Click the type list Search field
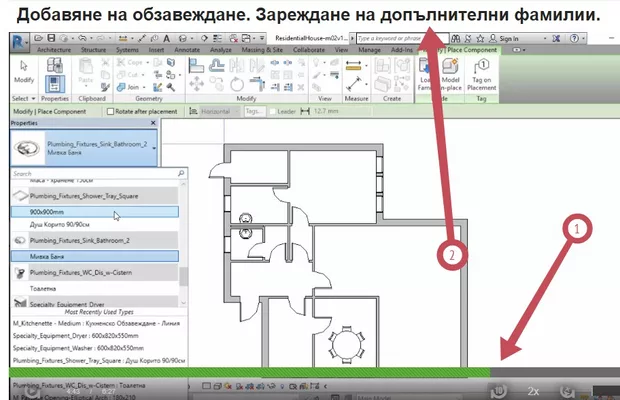The height and width of the screenshot is (400, 620). (93, 173)
